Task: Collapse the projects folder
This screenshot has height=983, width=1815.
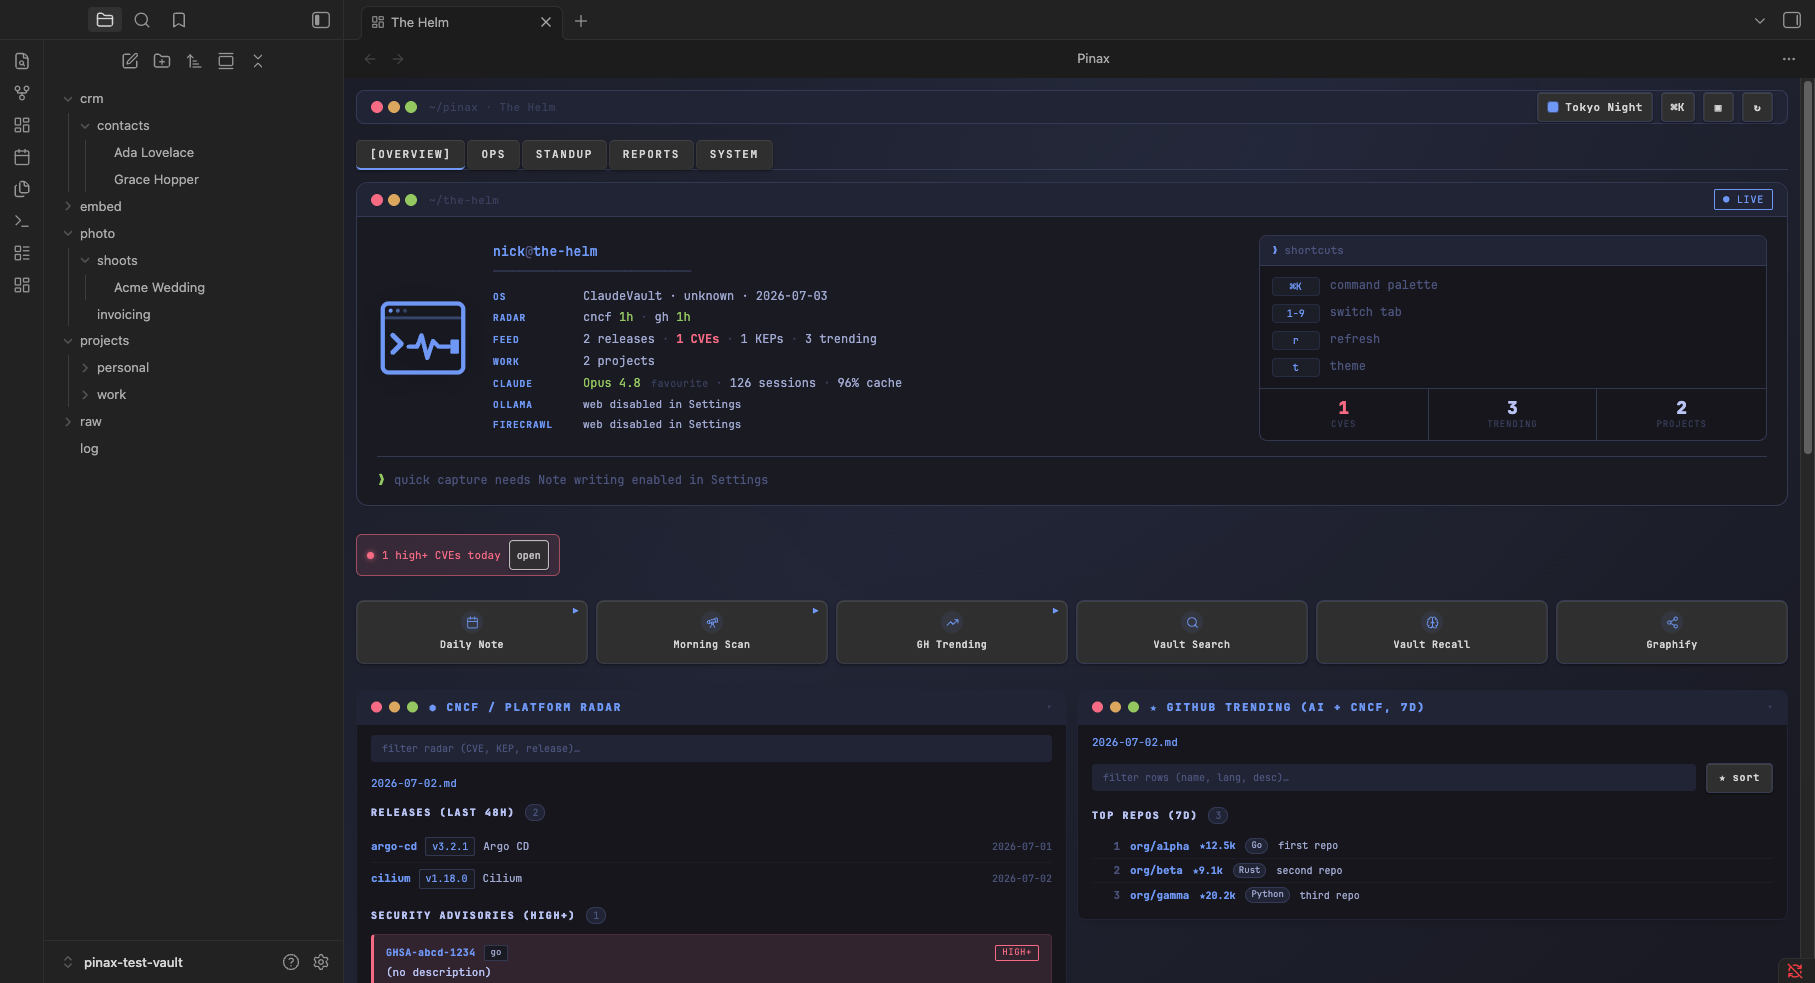Action: [68, 341]
